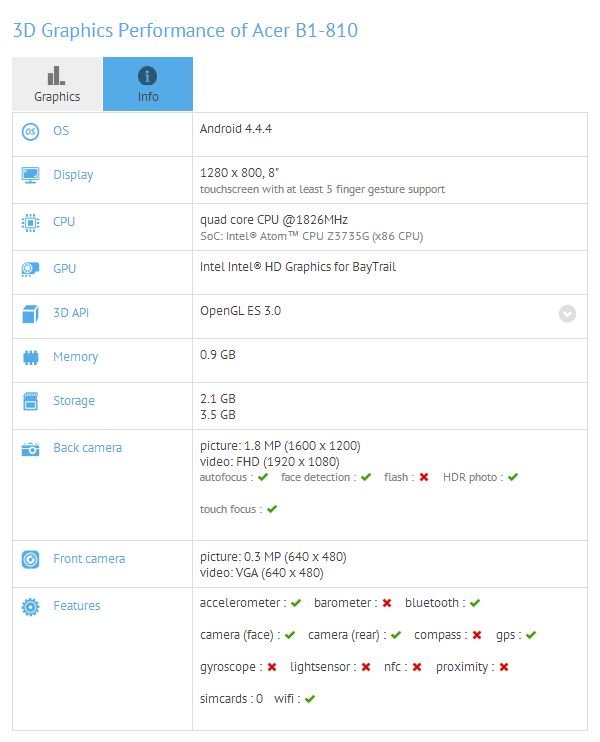
Task: Click the GPU graphics card icon
Action: click(x=31, y=269)
